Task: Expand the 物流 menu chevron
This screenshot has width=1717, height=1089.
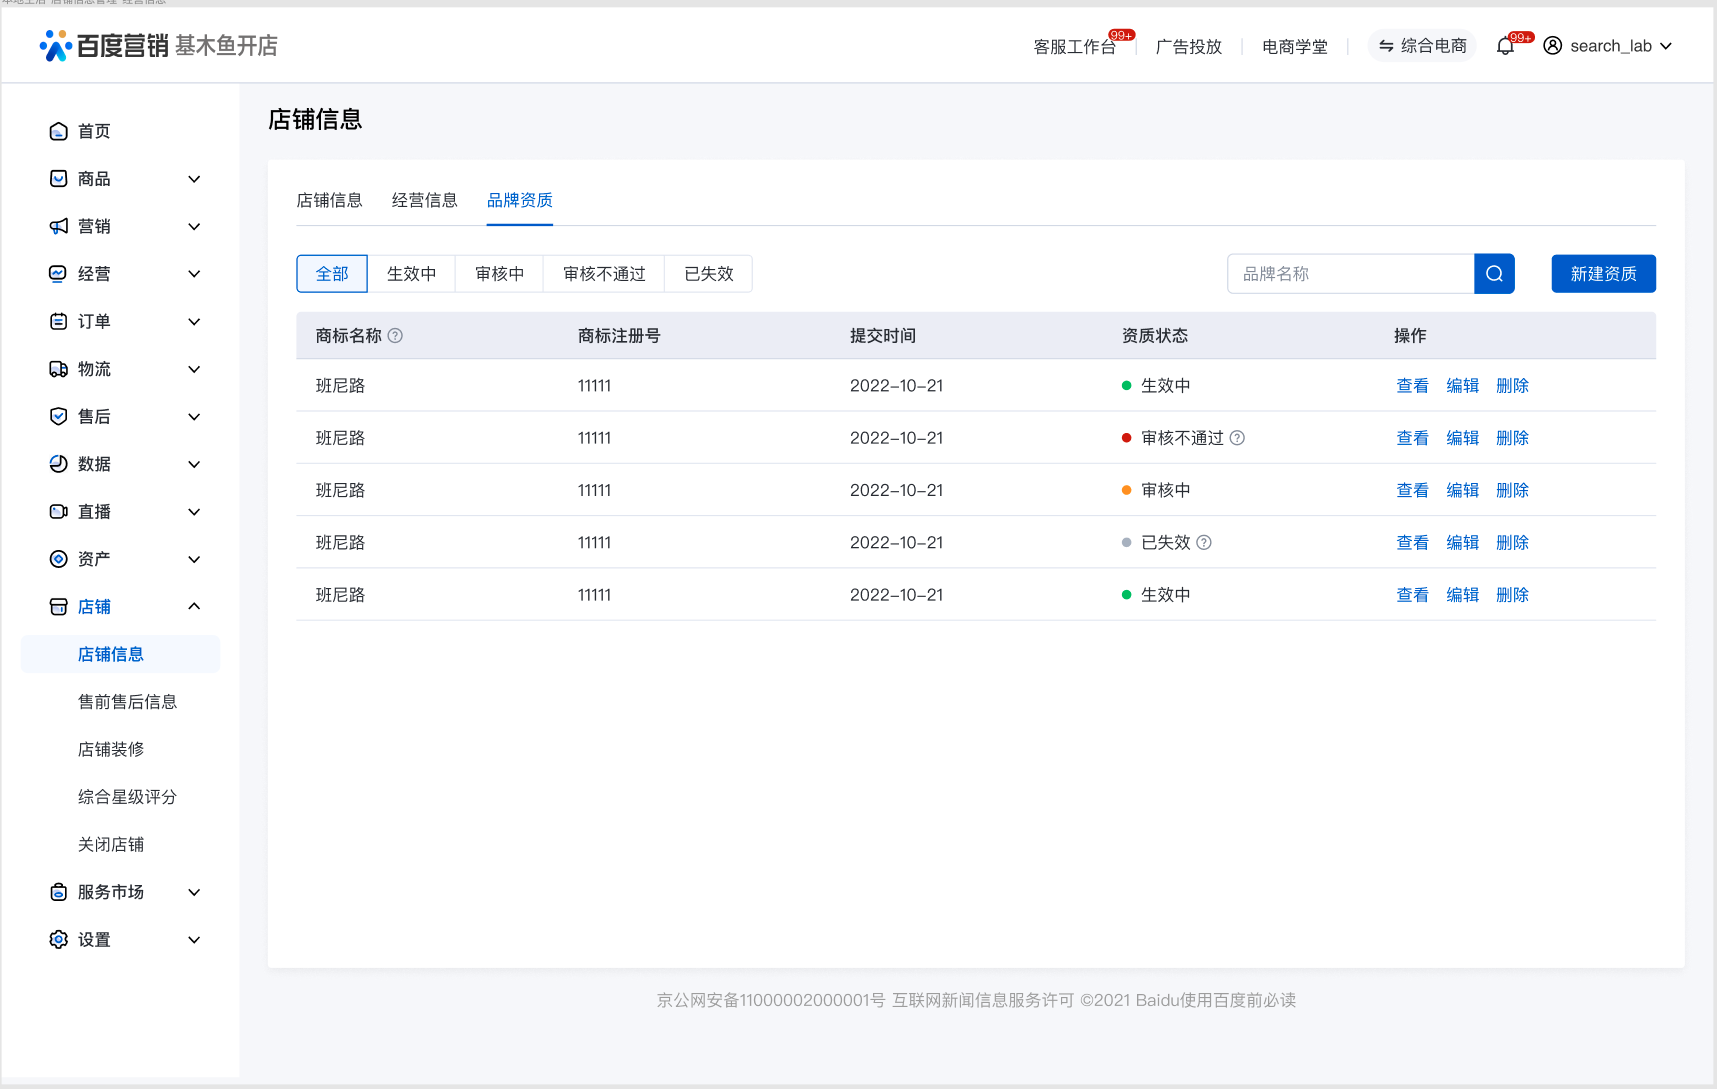Action: [194, 369]
